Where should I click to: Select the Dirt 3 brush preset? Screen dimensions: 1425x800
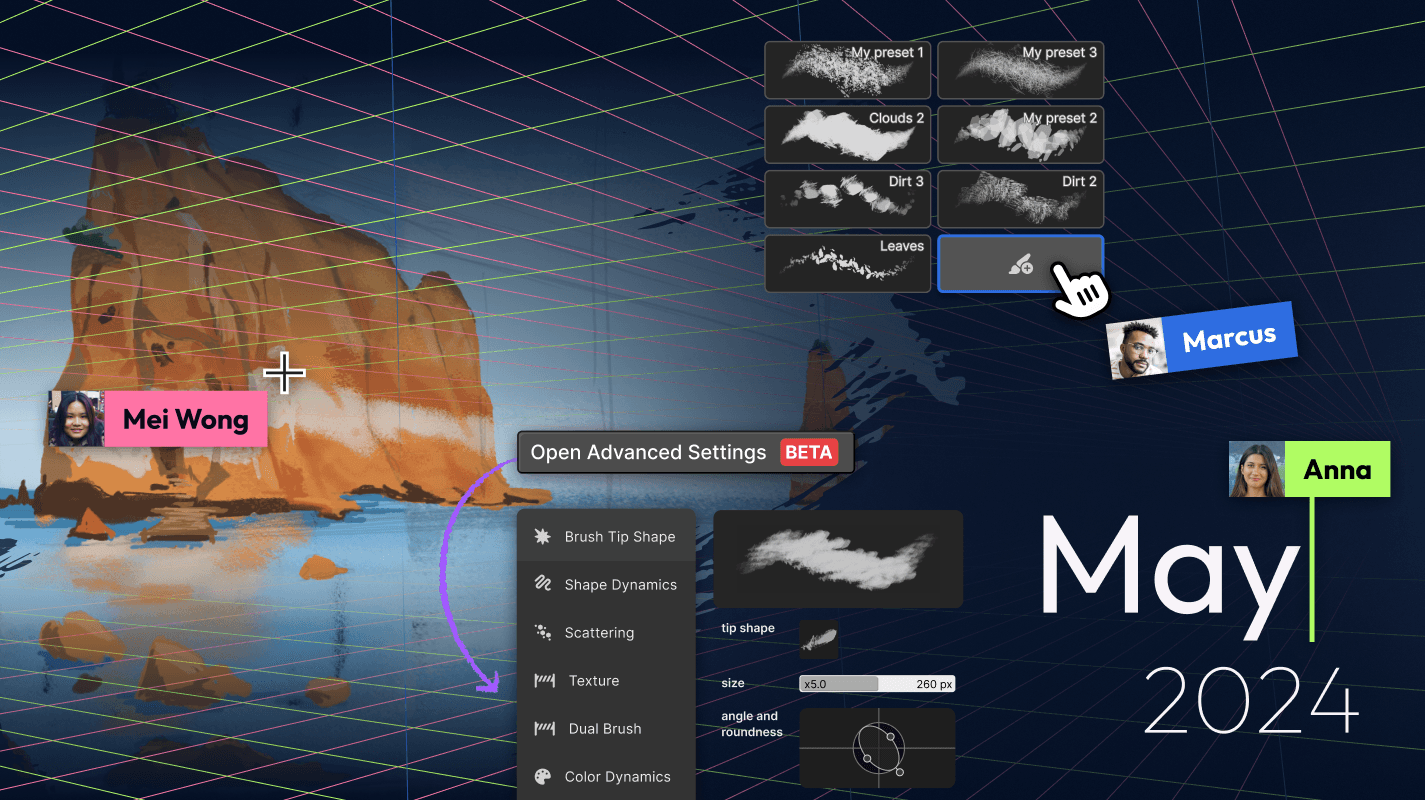(x=847, y=199)
